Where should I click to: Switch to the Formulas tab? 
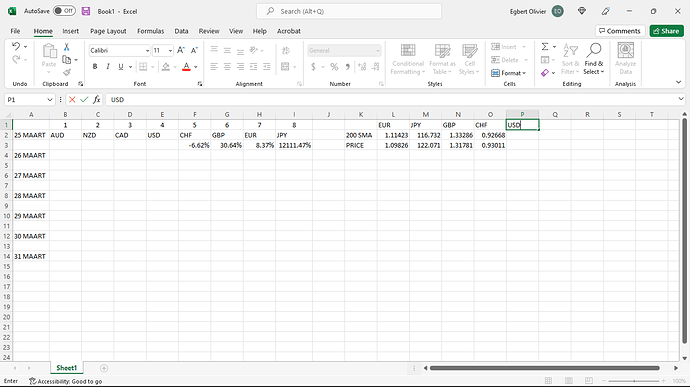[150, 31]
